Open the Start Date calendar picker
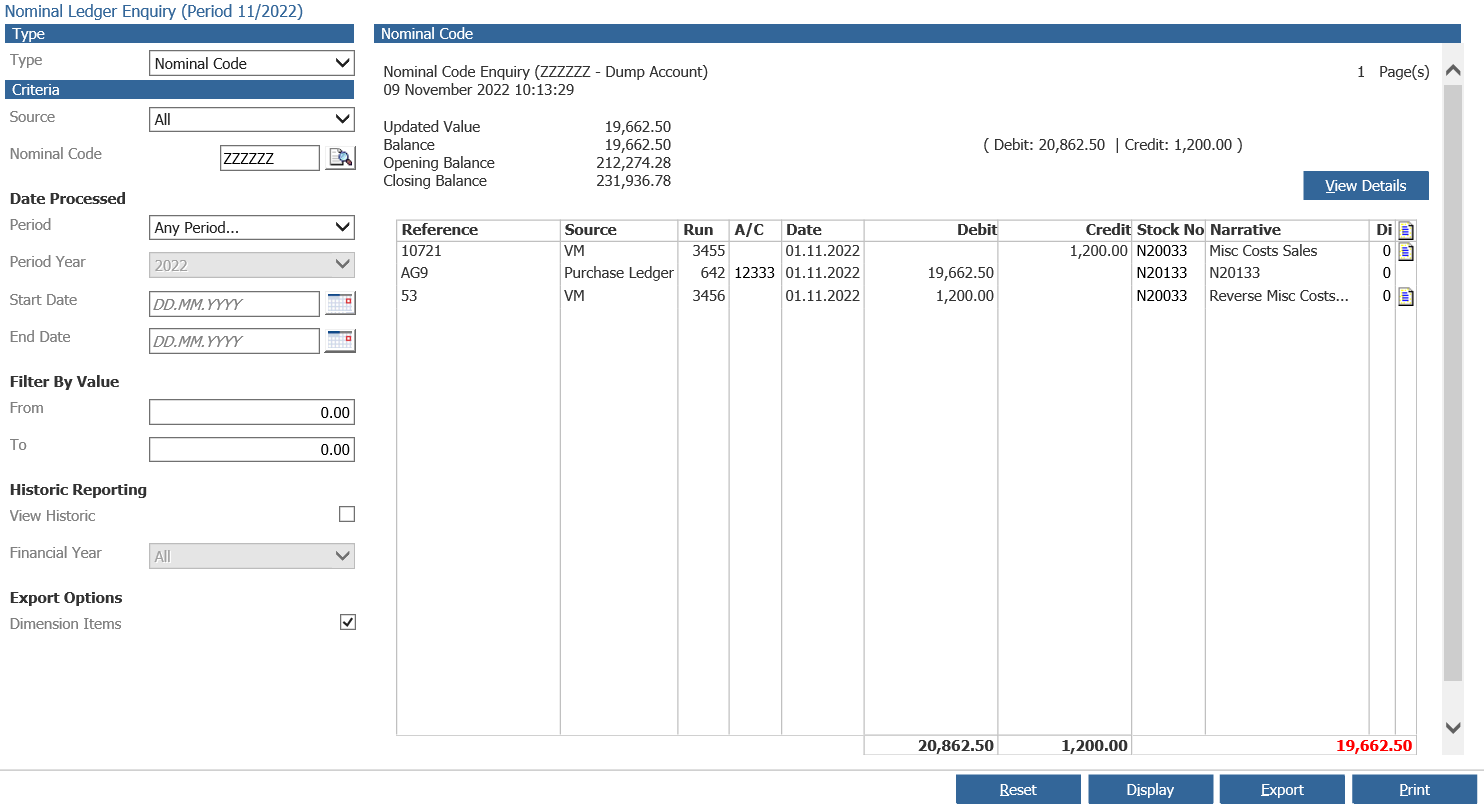 tap(341, 304)
